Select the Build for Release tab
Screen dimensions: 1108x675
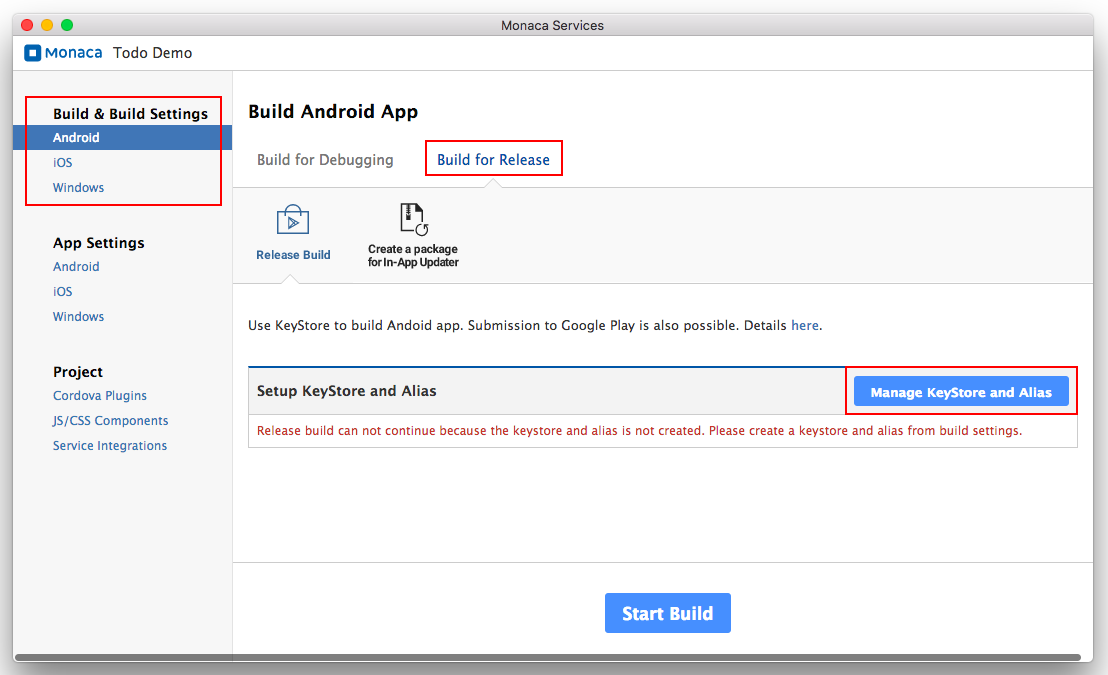click(x=493, y=160)
